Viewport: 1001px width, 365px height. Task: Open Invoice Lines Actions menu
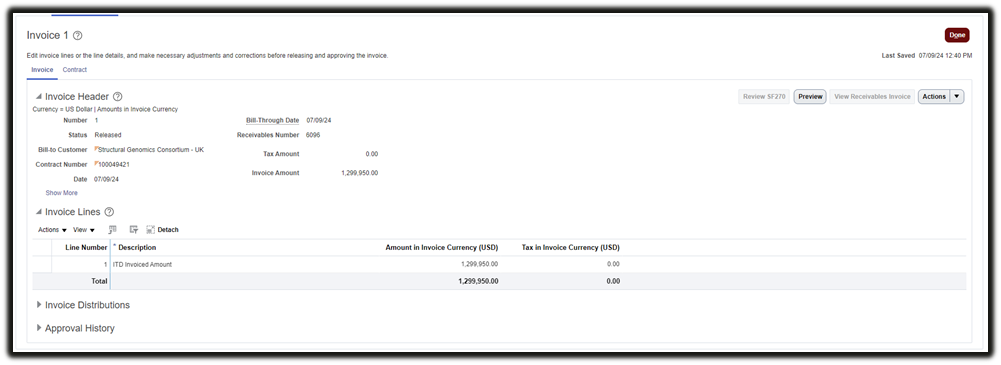[x=52, y=230]
